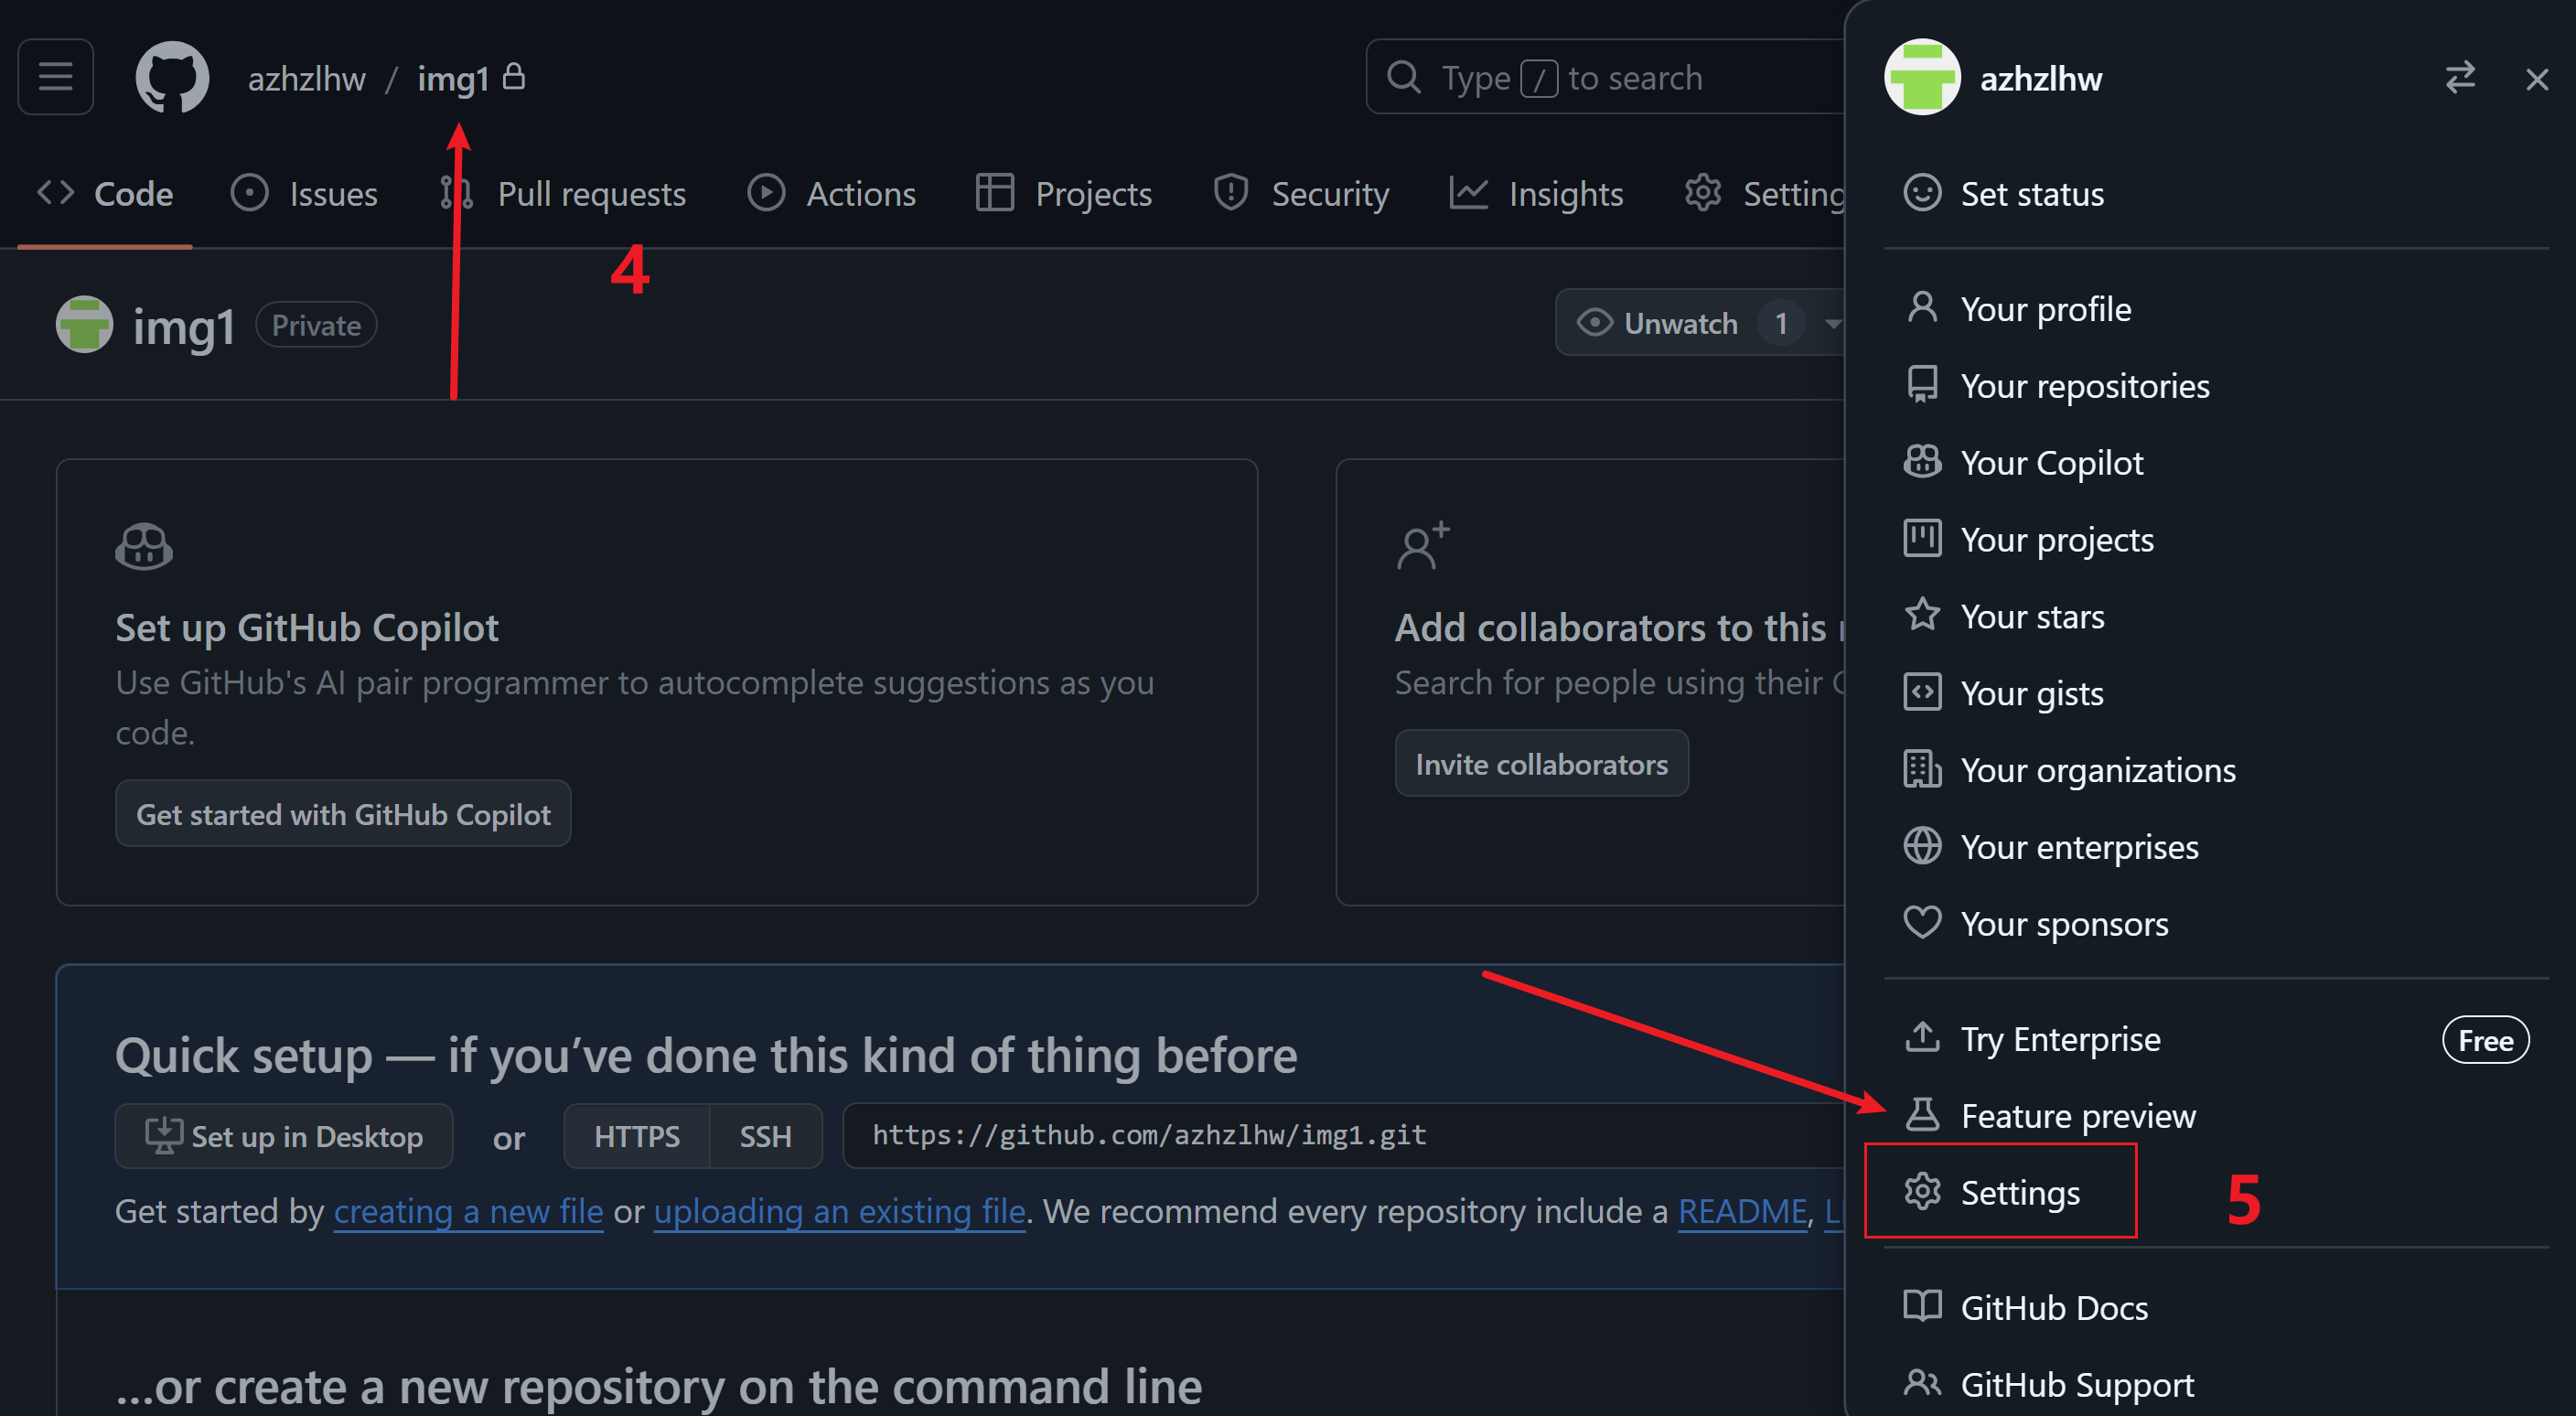Click the Set up GitHub Copilot heading
2576x1416 pixels.
(x=307, y=628)
